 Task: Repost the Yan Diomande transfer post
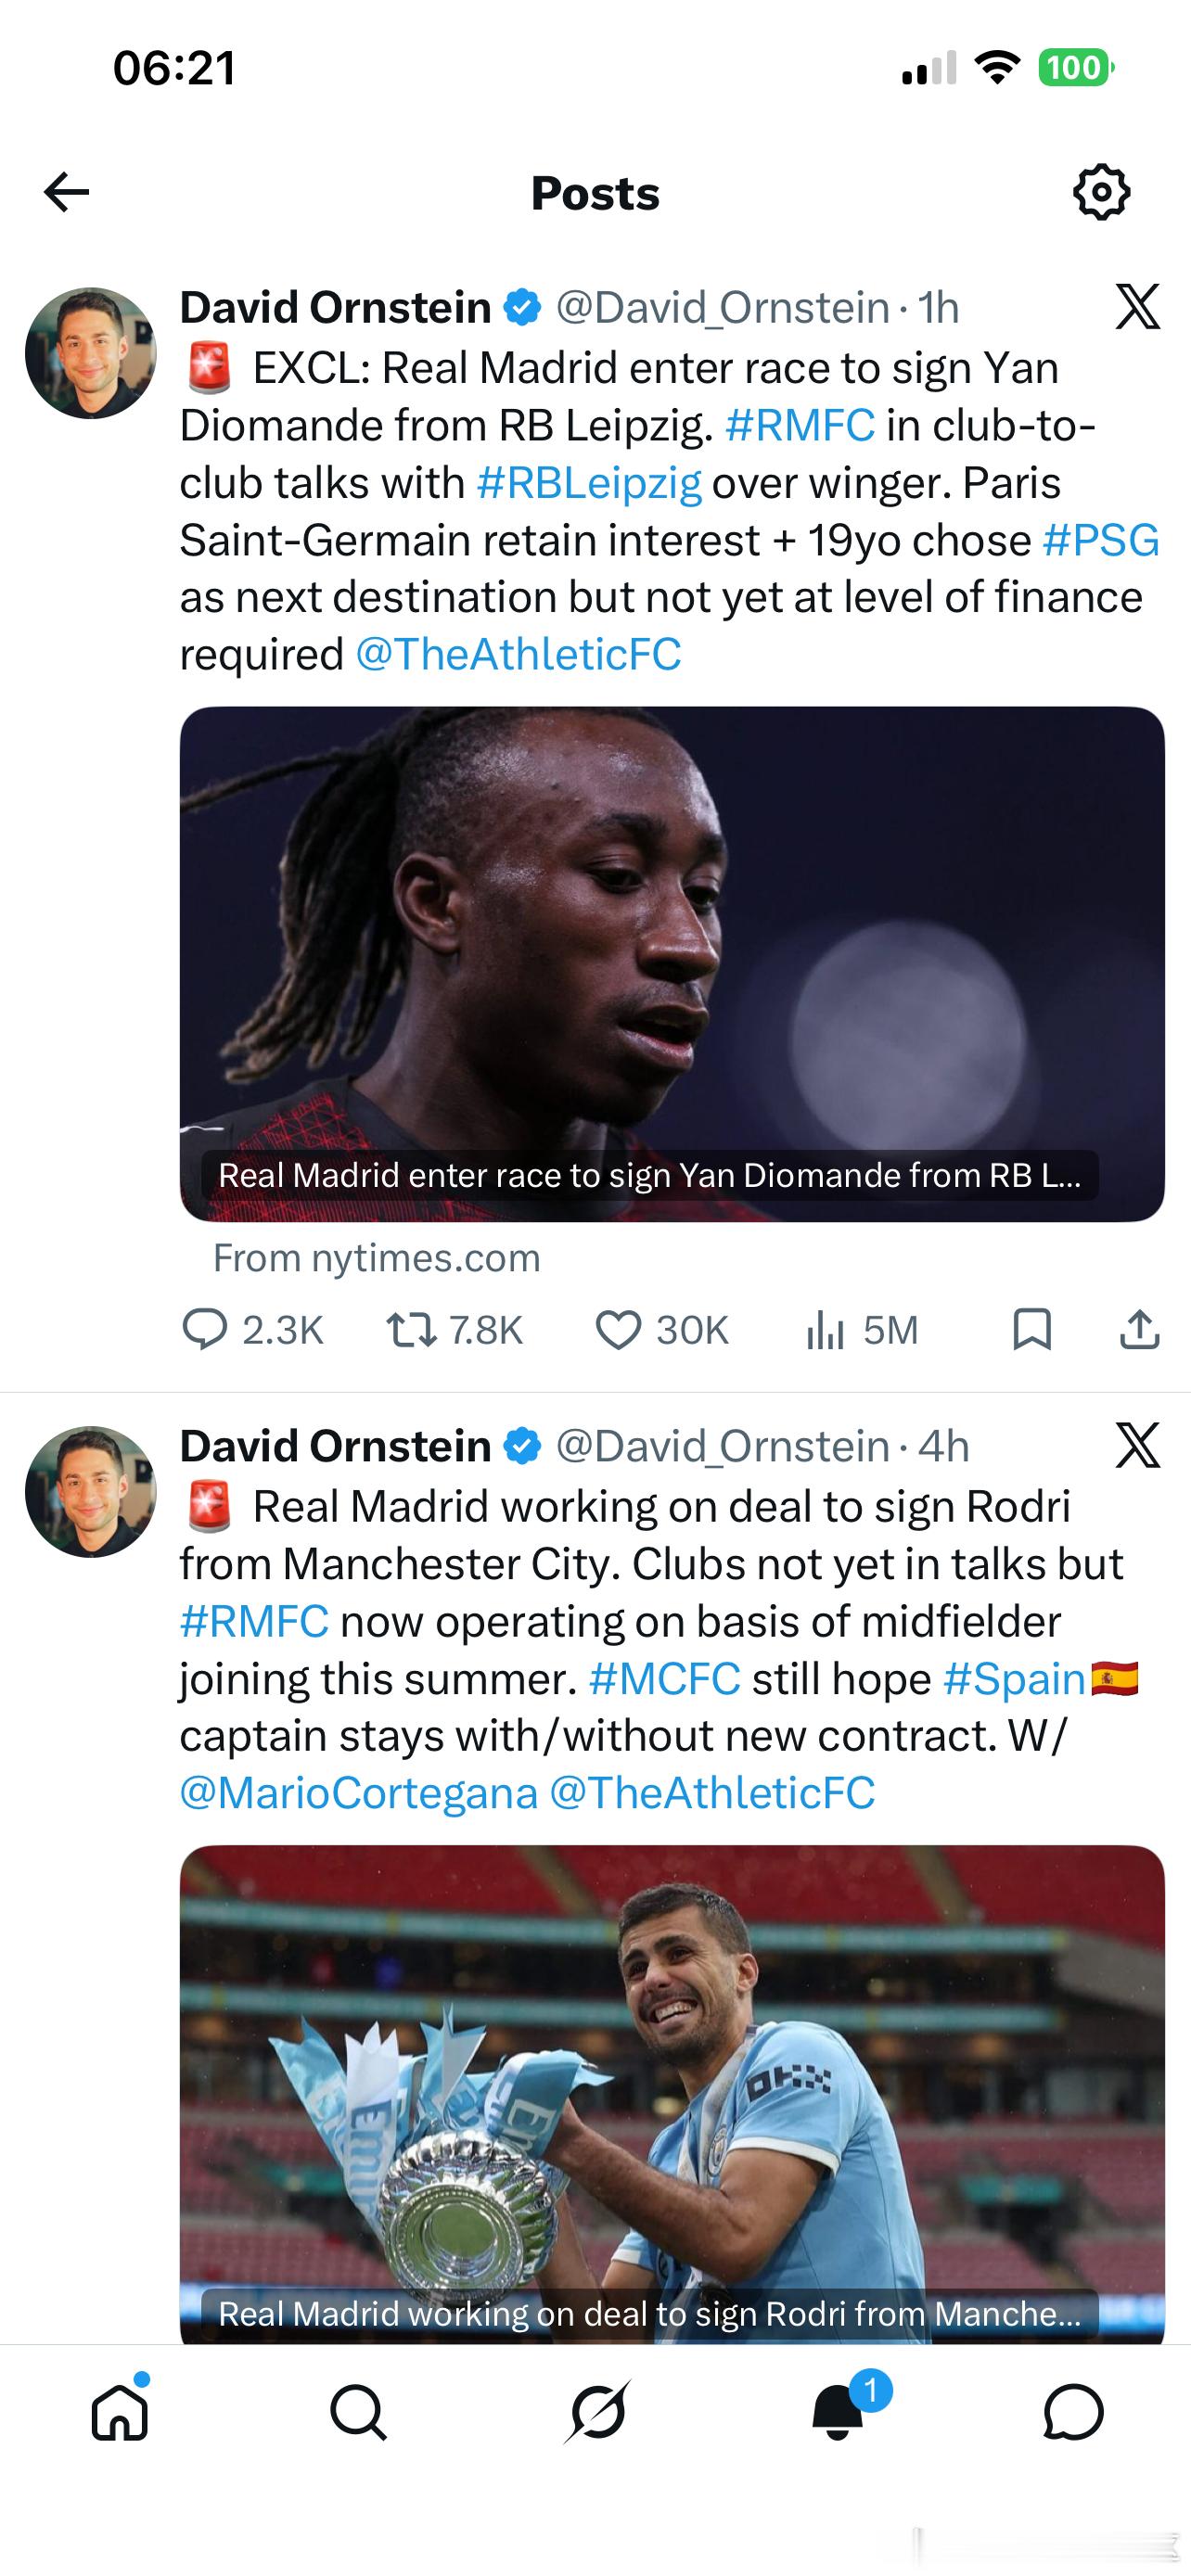coord(455,1330)
